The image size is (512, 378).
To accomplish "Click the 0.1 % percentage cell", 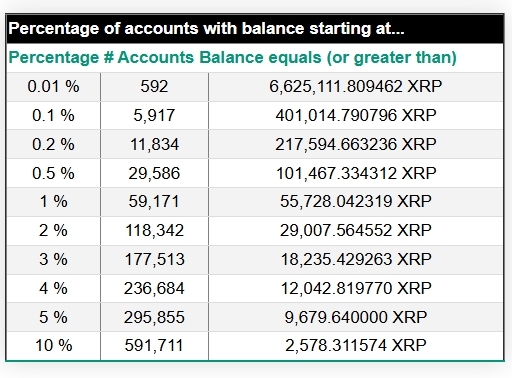I will click(53, 116).
